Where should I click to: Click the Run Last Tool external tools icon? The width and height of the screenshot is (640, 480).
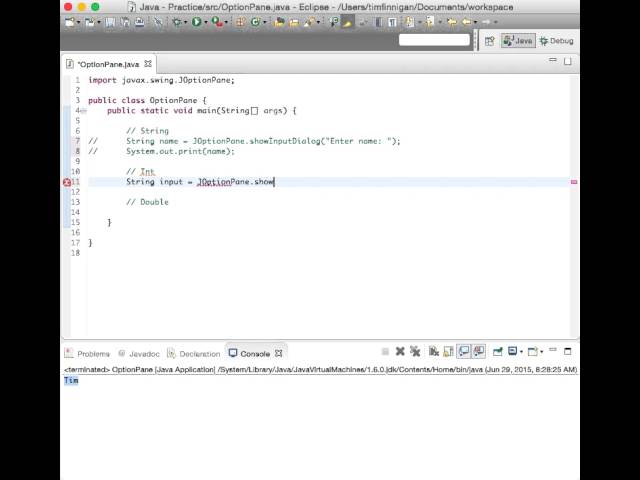216,22
